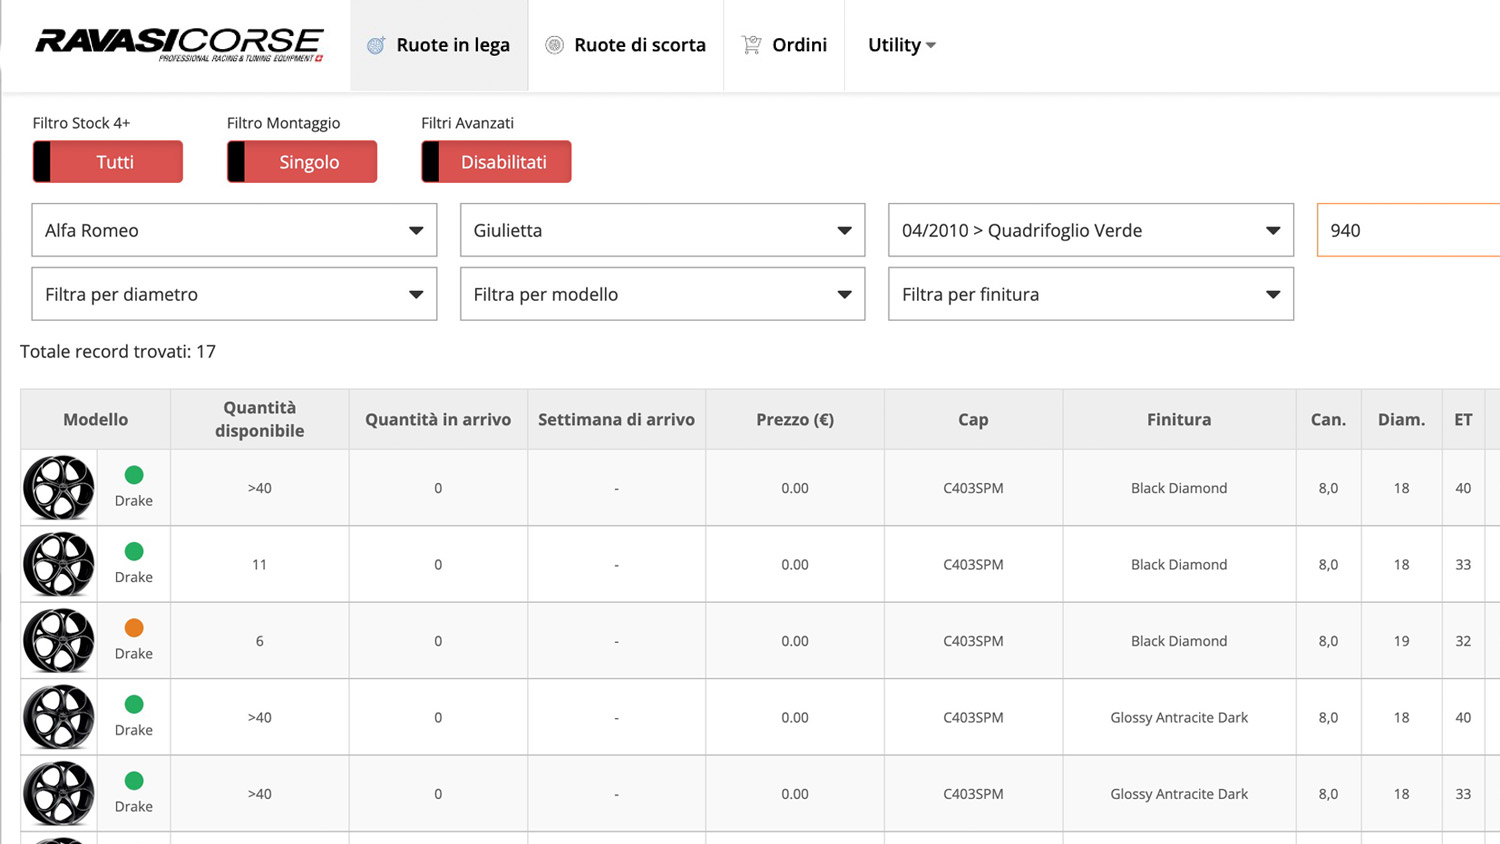Click the Drake wheel thumbnail in the quantity 11 row
Image resolution: width=1500 pixels, height=844 pixels.
59,564
